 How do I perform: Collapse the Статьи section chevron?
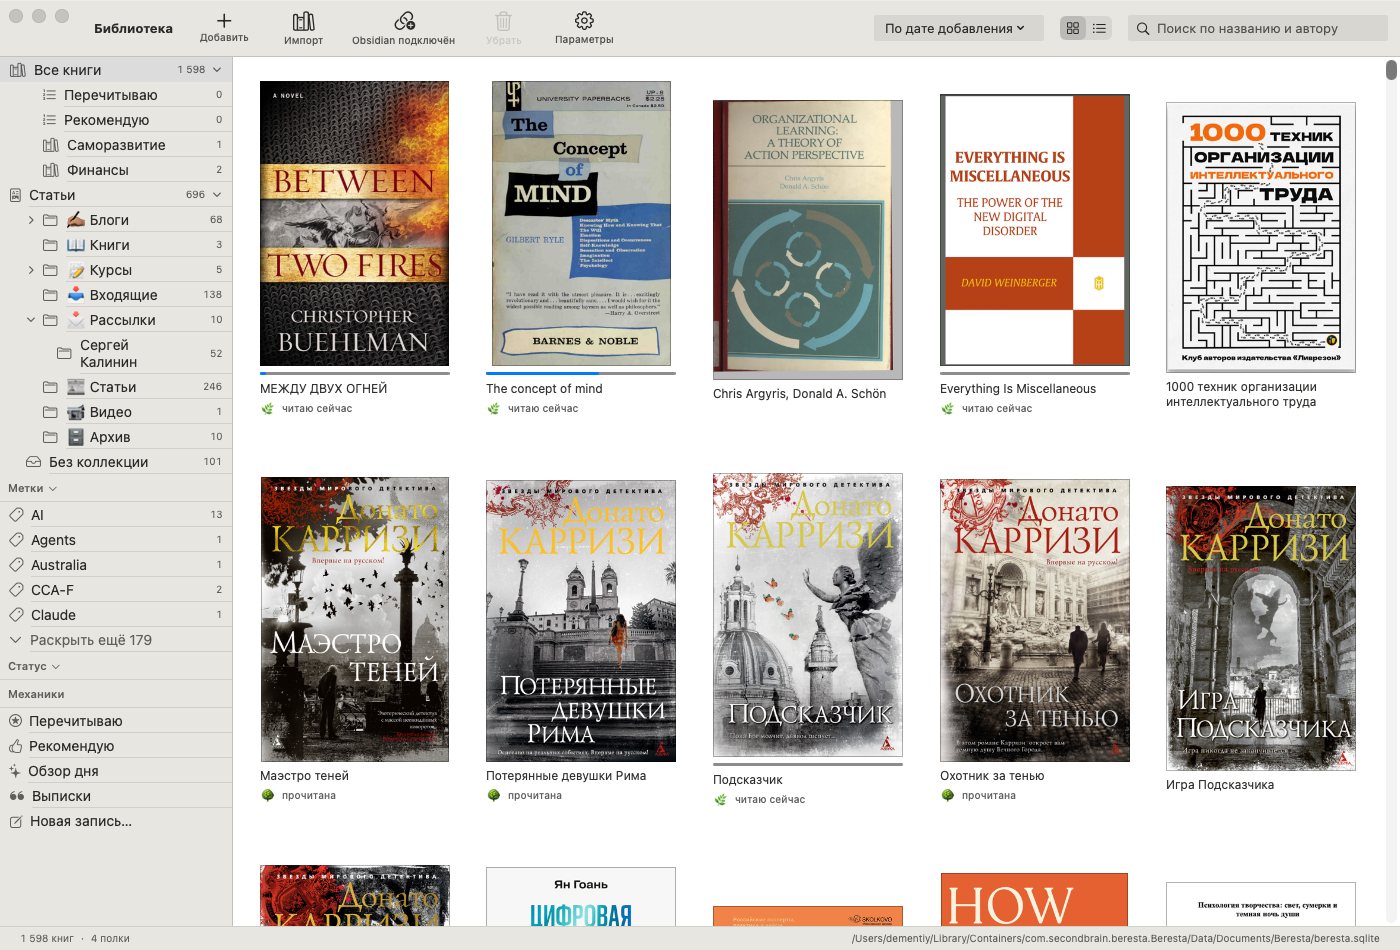pos(217,195)
